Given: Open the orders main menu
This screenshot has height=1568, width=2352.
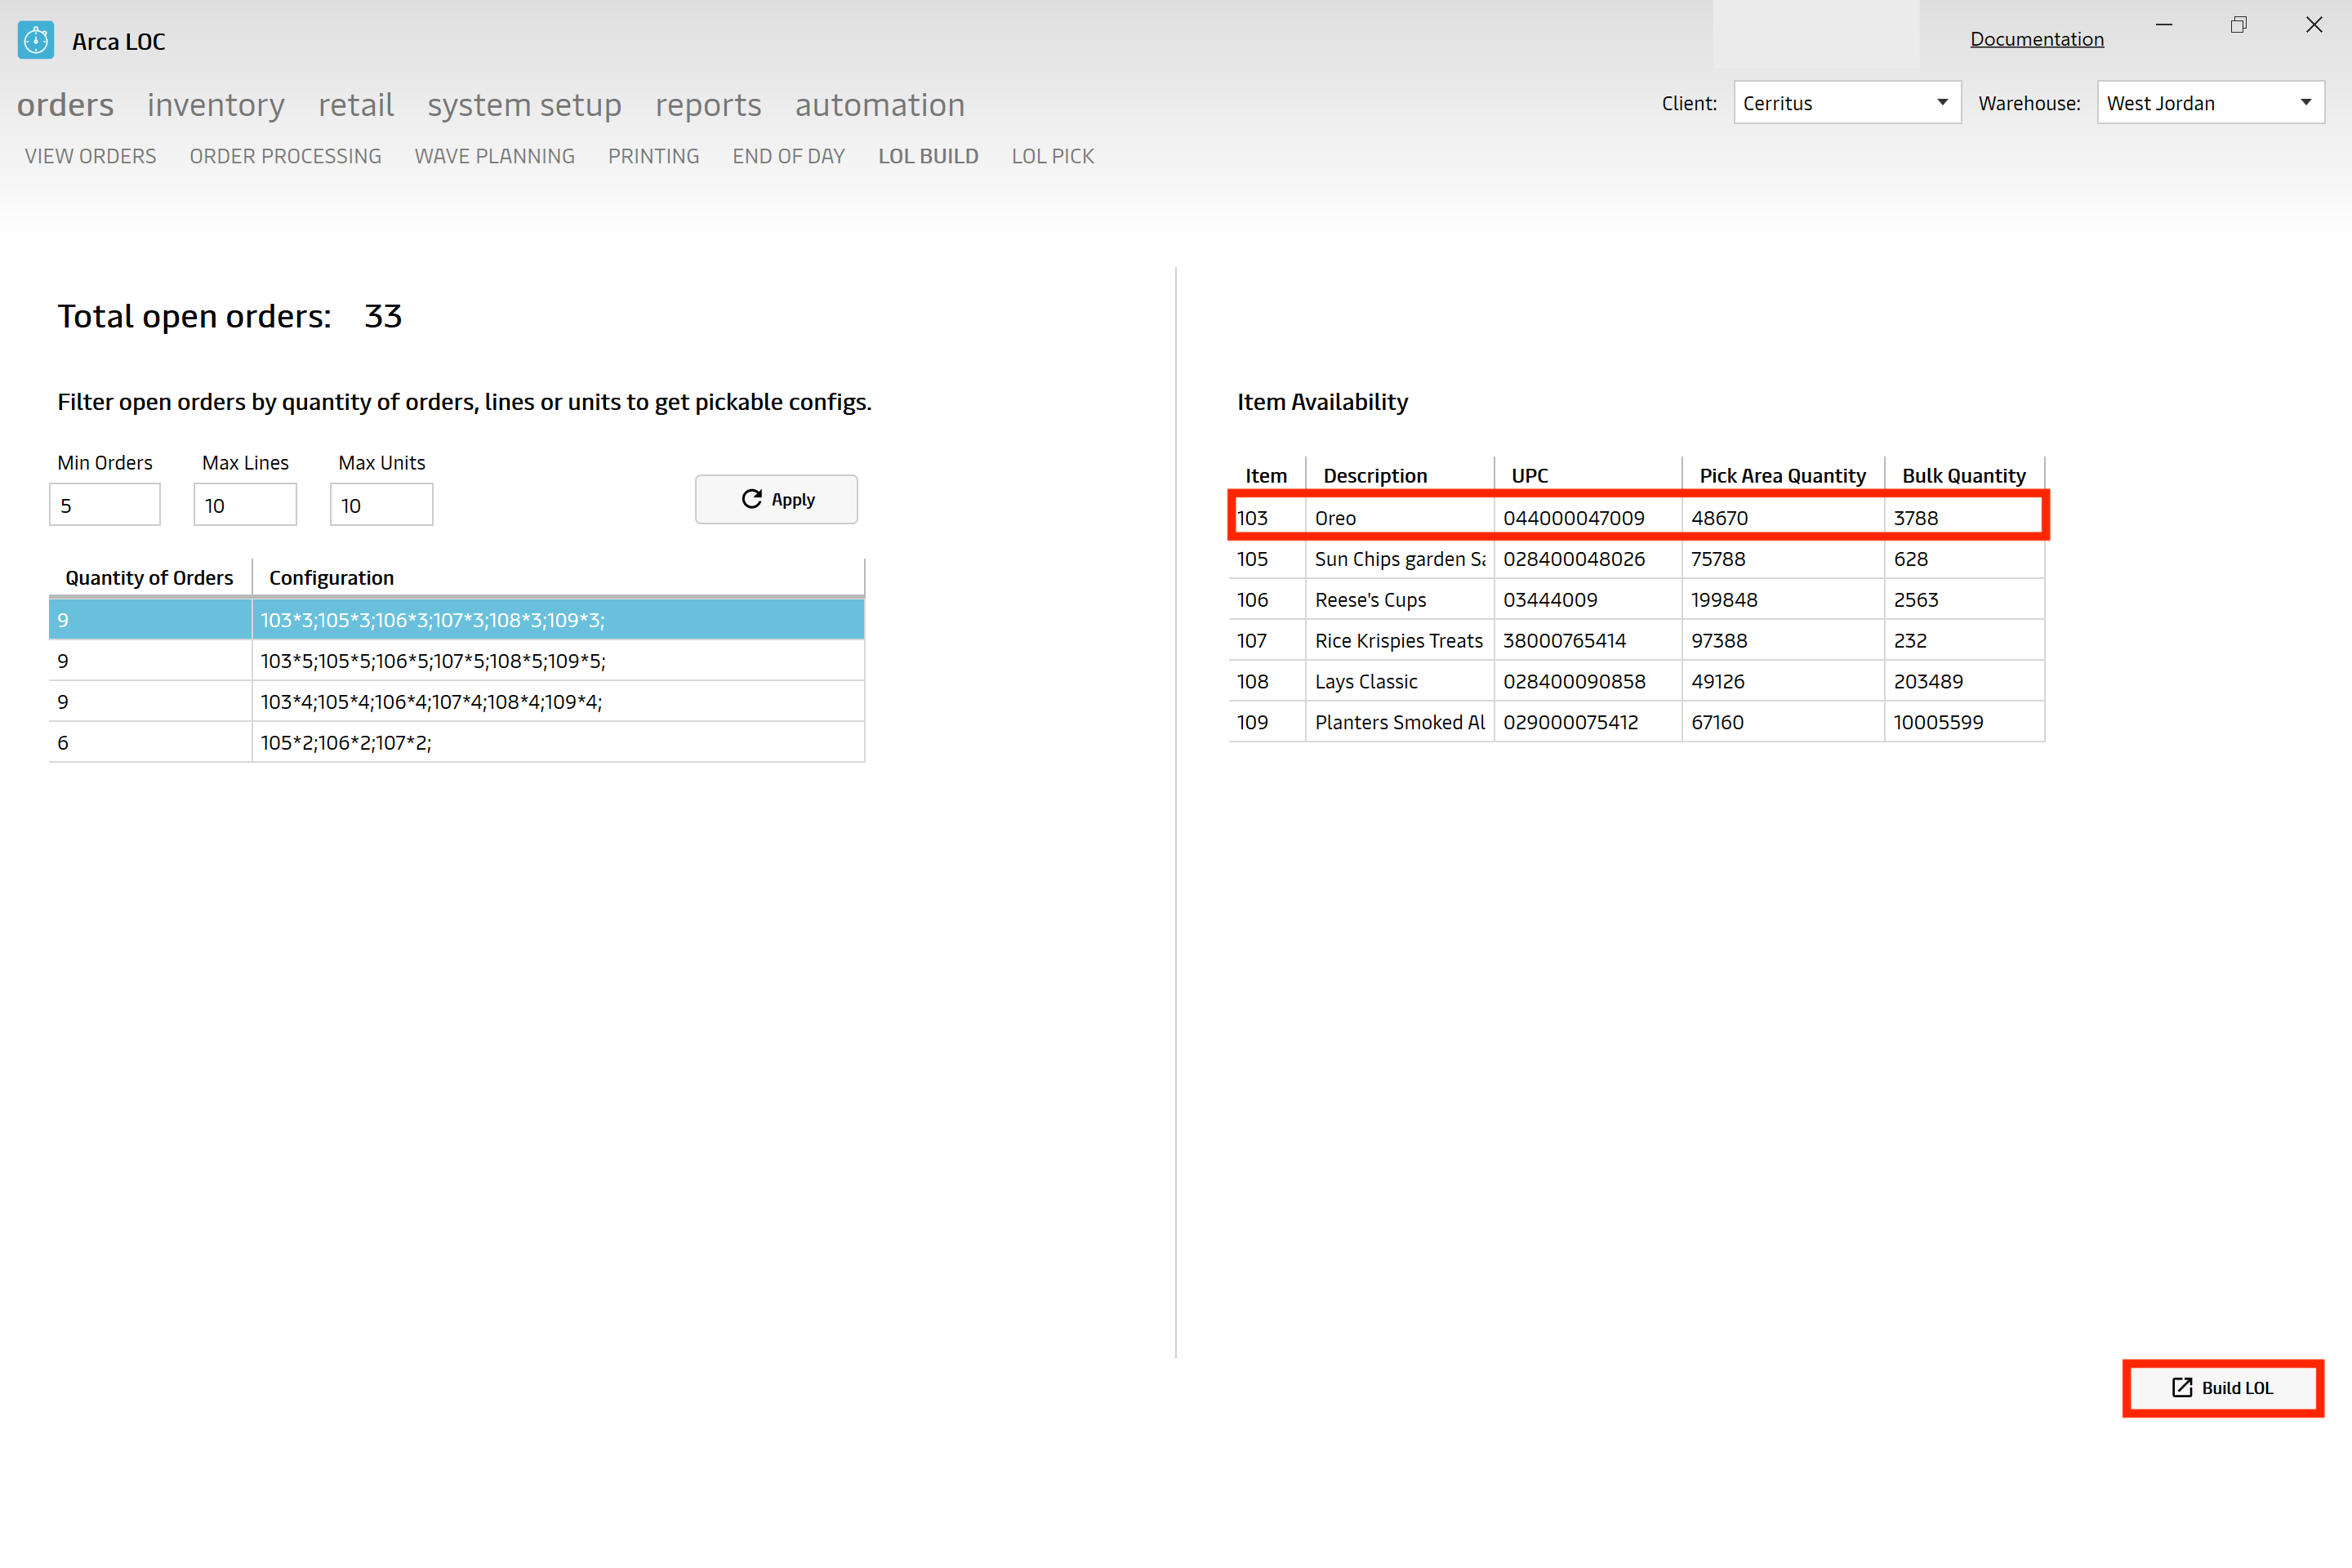Looking at the screenshot, I should point(65,105).
